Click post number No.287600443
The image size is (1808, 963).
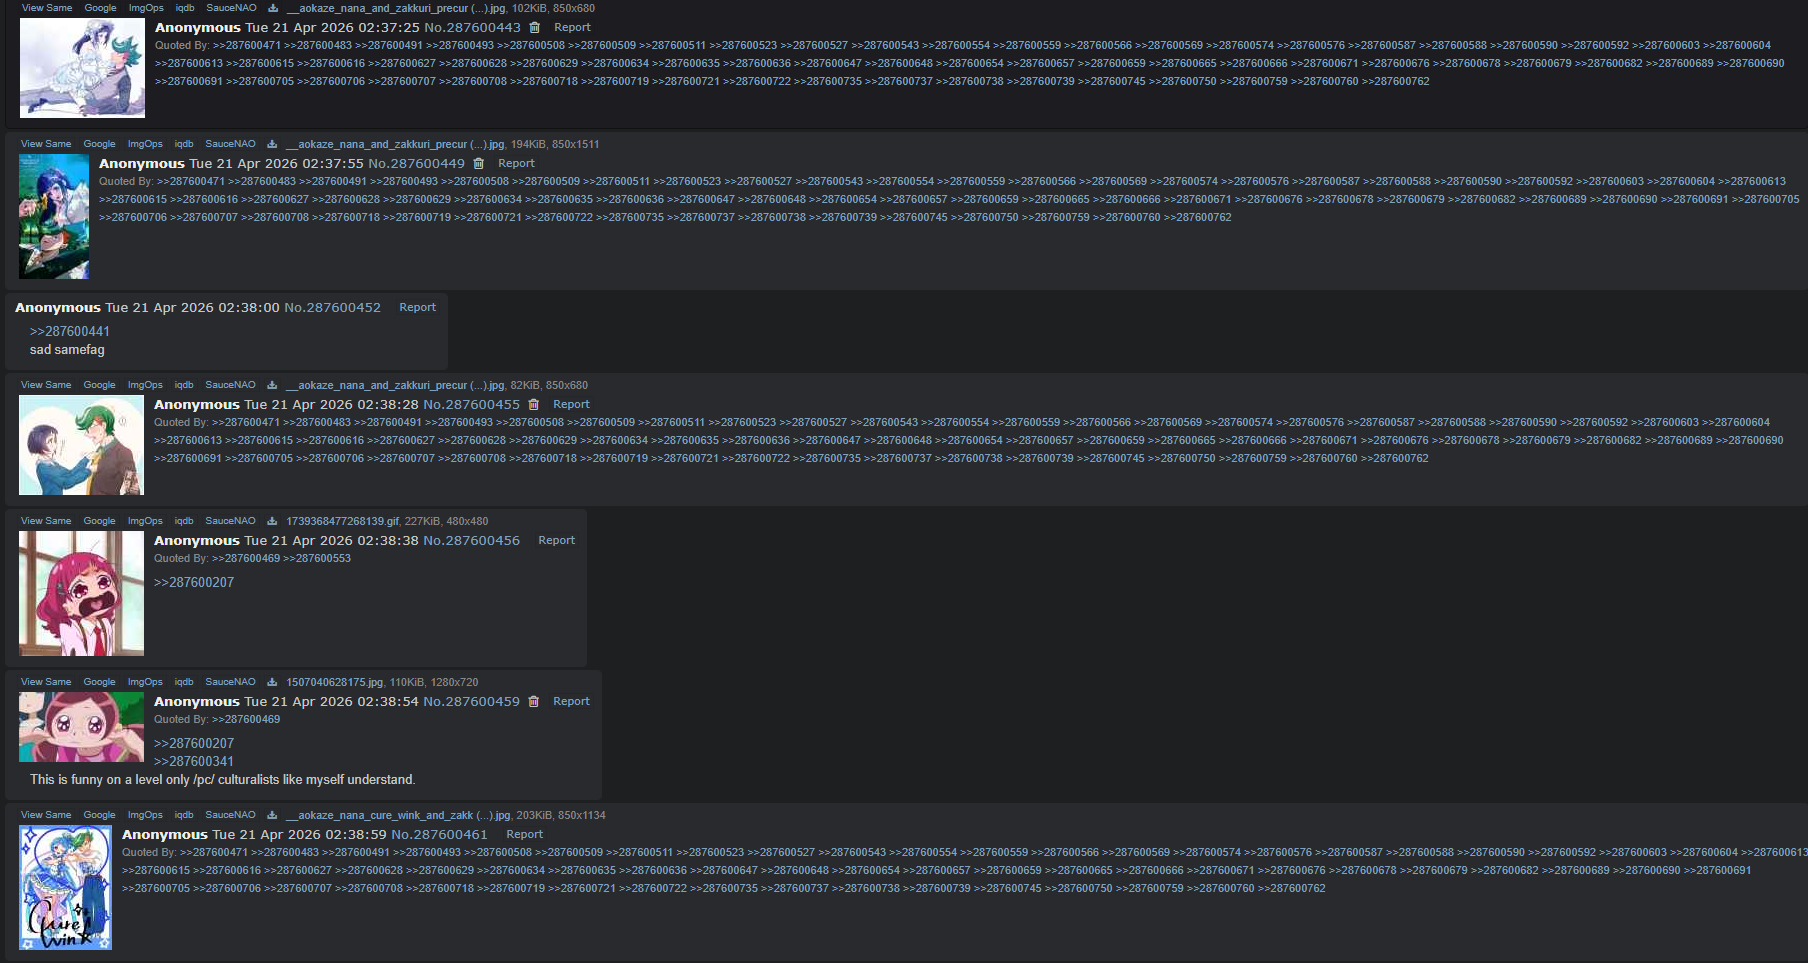[472, 28]
